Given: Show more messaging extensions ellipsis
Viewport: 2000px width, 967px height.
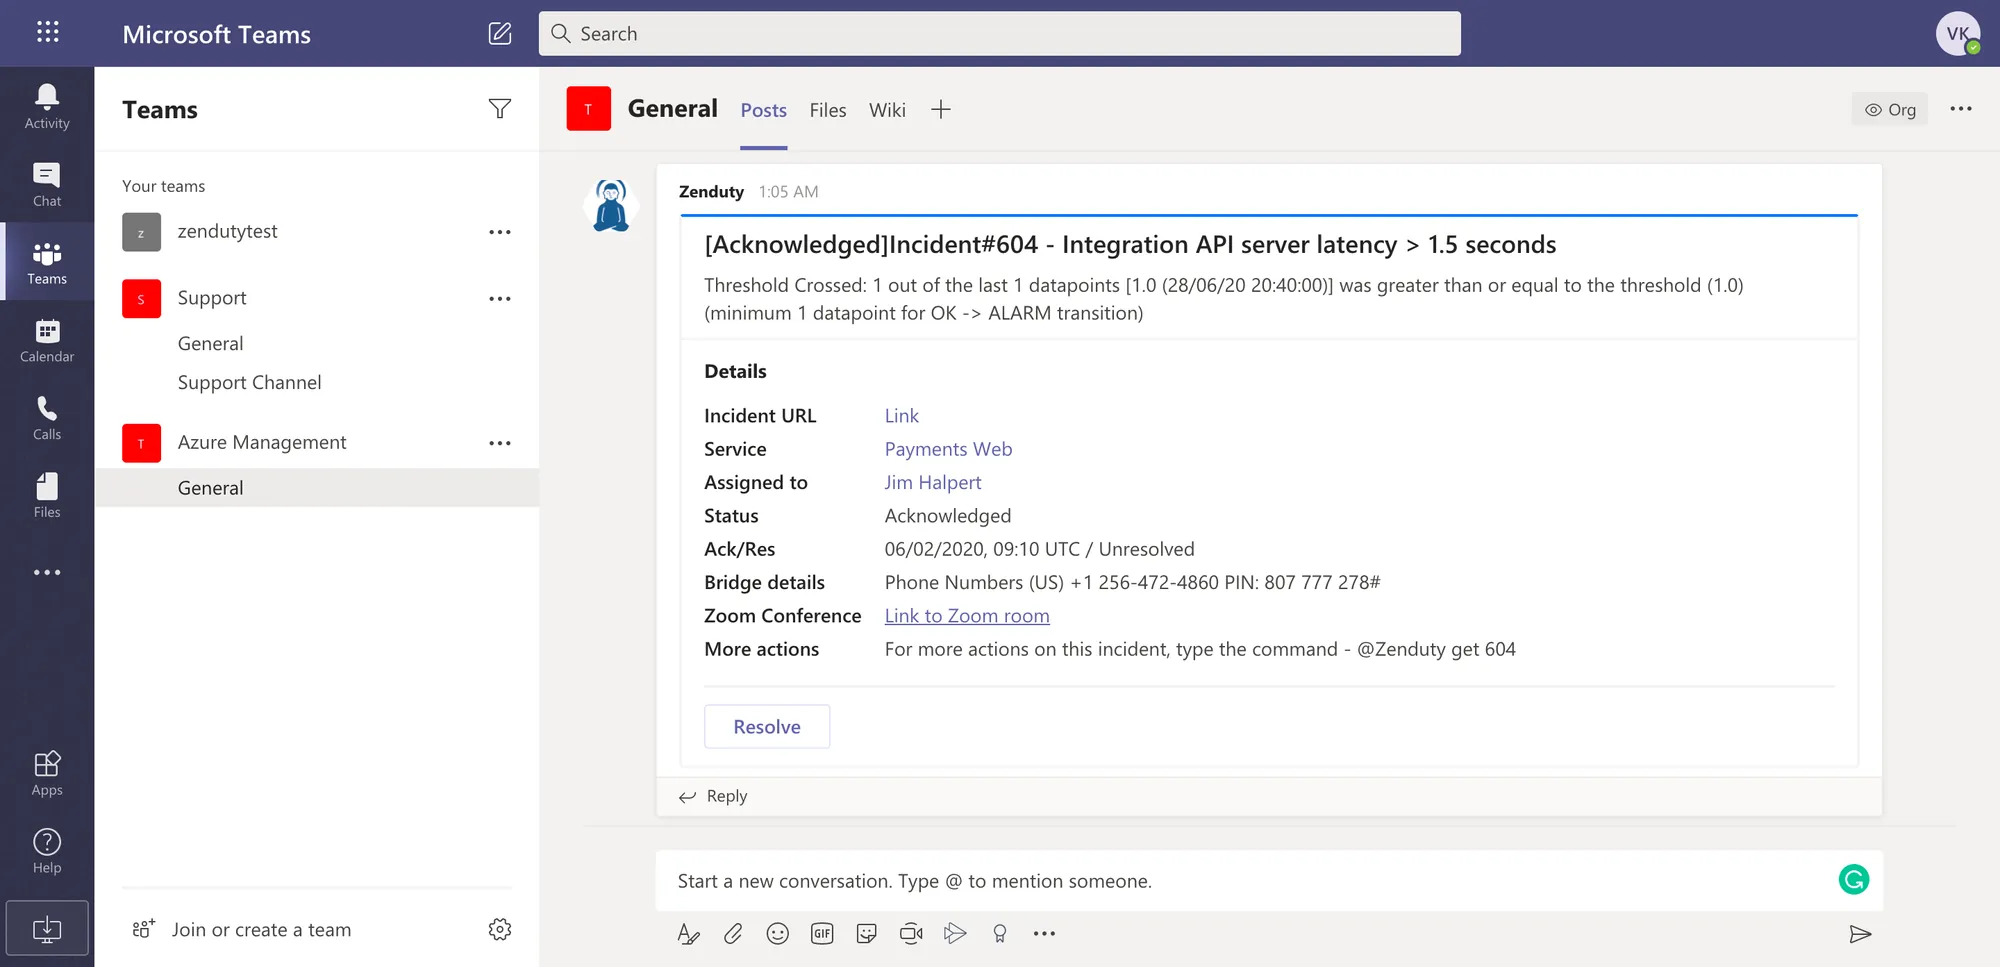Looking at the screenshot, I should [x=1044, y=933].
